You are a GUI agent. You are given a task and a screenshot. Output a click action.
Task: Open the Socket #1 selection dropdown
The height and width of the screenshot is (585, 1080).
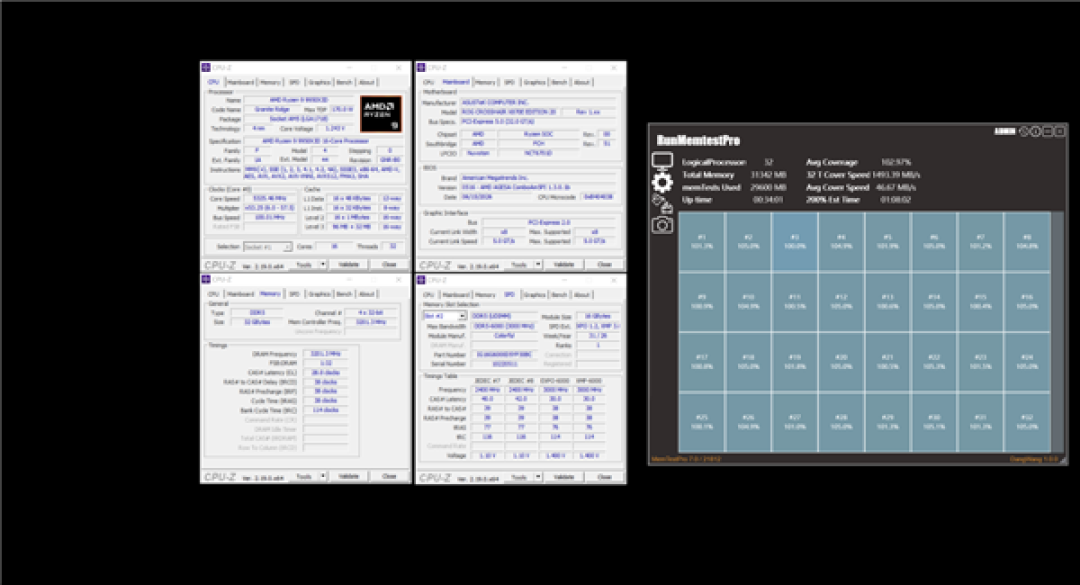pos(267,247)
